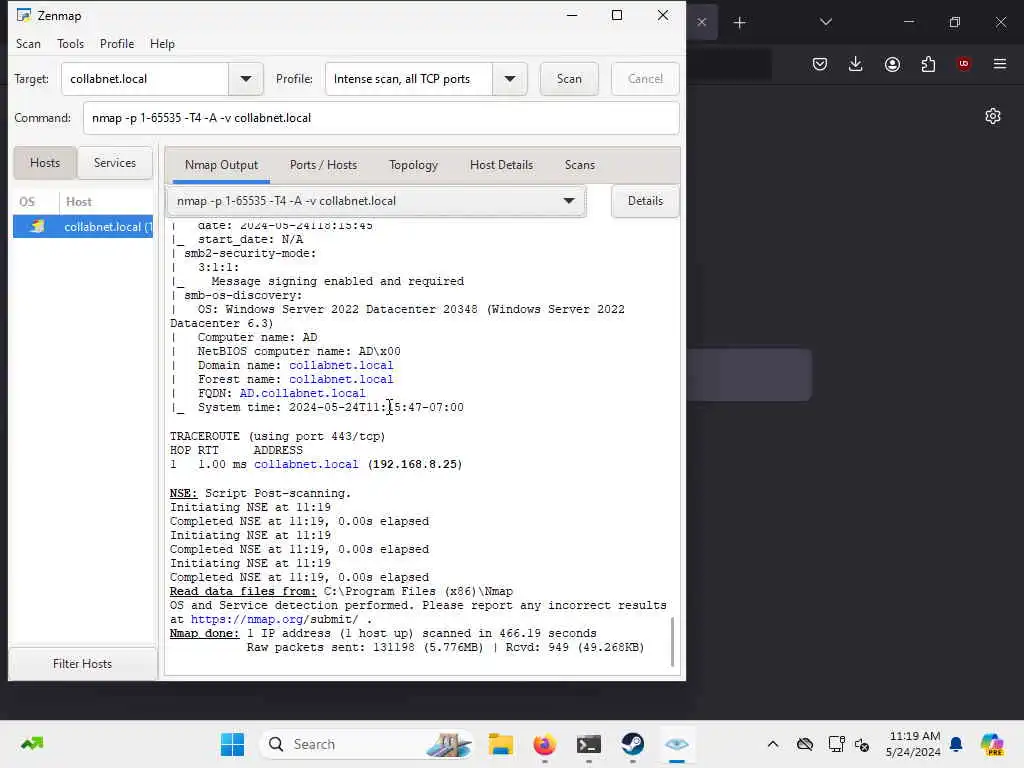Sort by the Host column header
This screenshot has width=1024, height=768.
(x=79, y=202)
